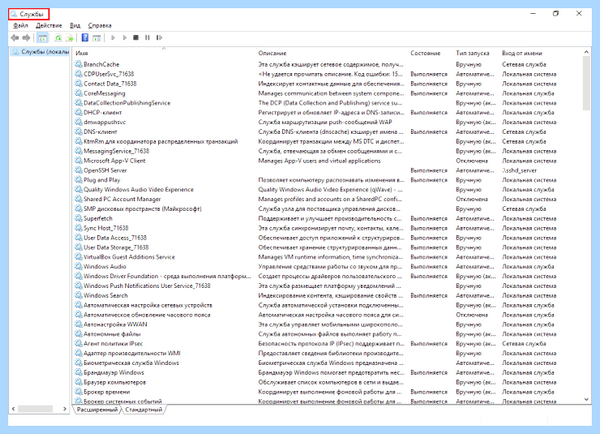Toggle the show/hide console tree icon
The height and width of the screenshot is (434, 600).
tap(42, 38)
